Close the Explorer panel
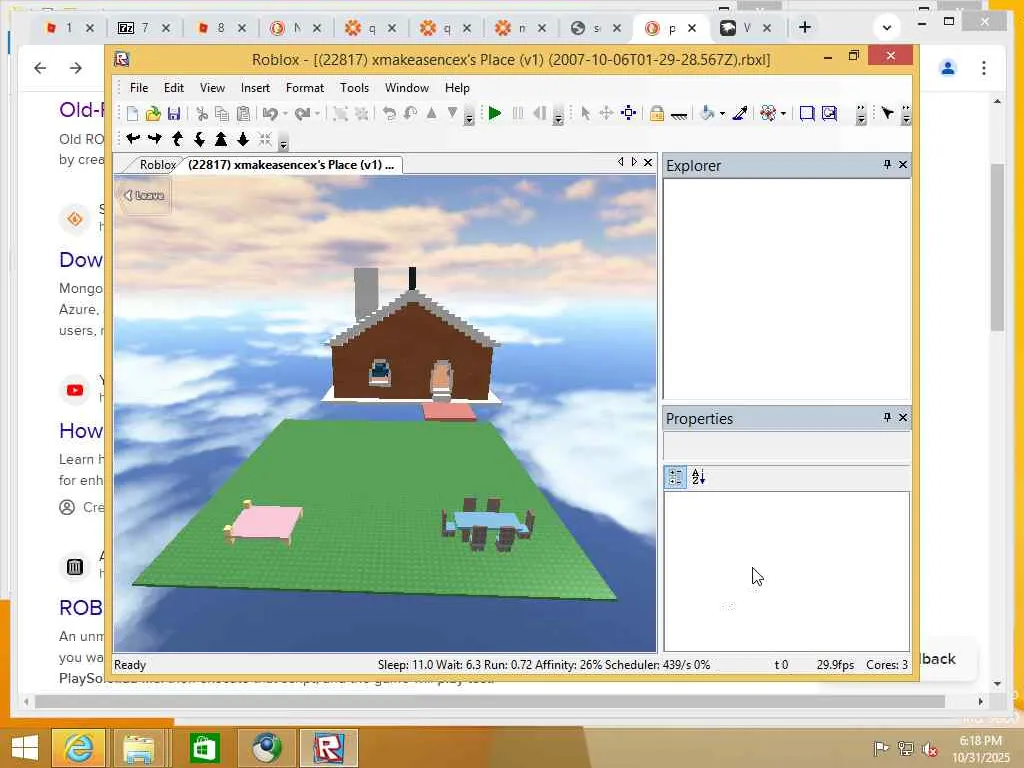 click(x=903, y=165)
